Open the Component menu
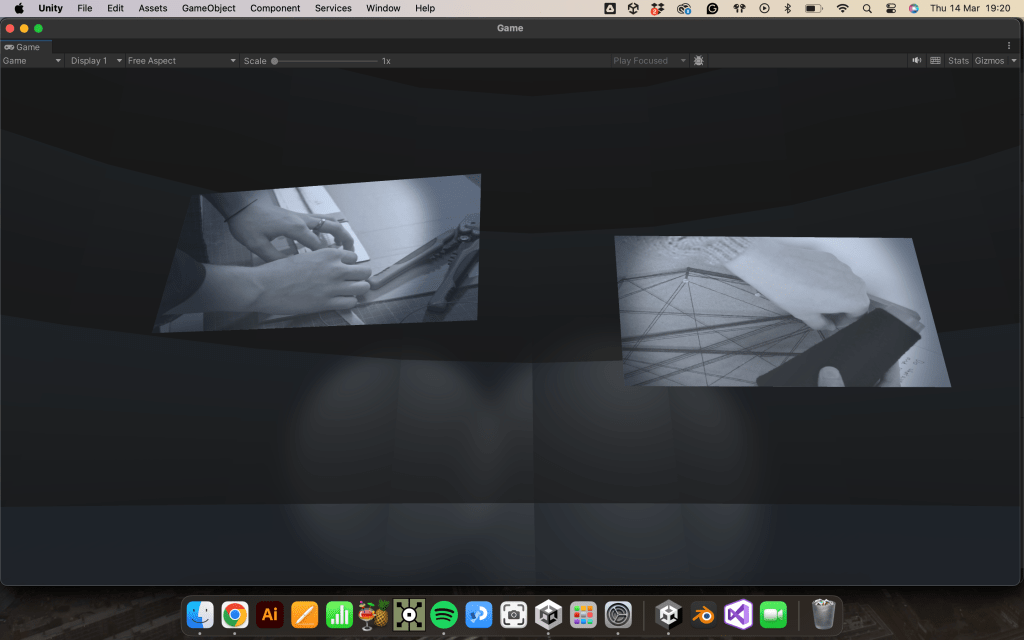Viewport: 1024px width, 640px height. tap(275, 8)
